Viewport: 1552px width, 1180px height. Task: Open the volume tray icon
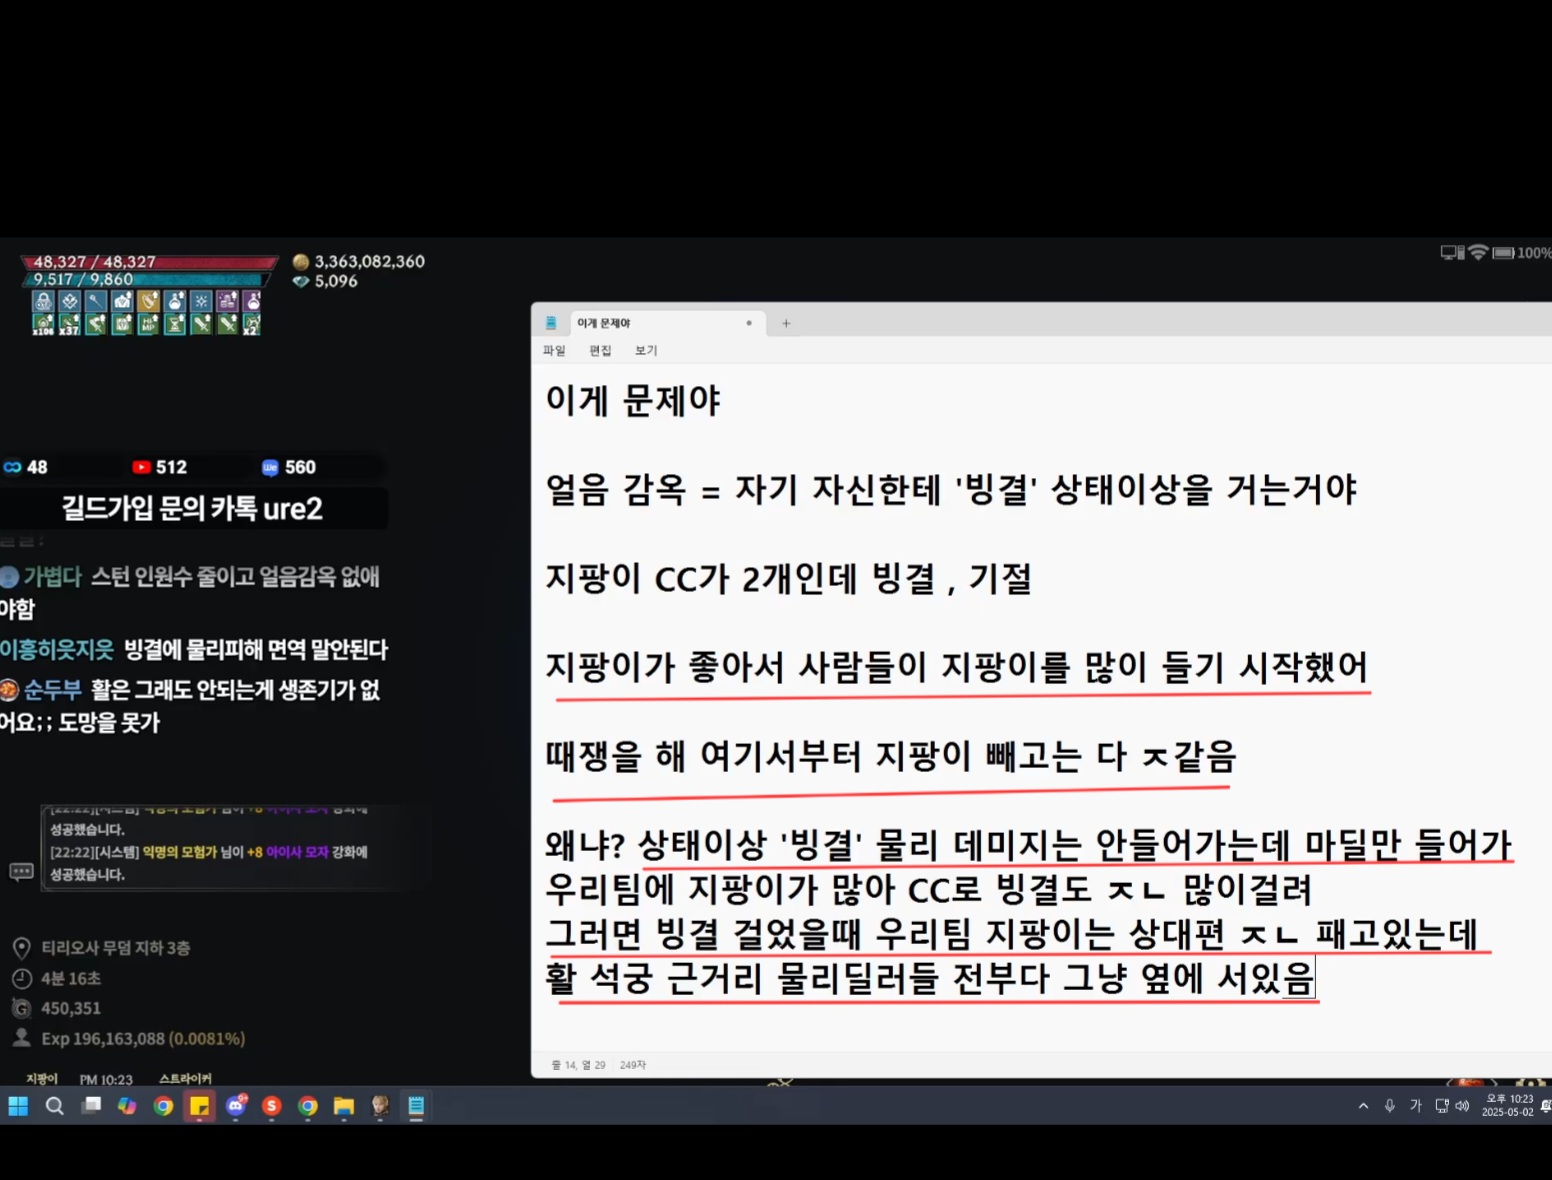click(x=1462, y=1105)
